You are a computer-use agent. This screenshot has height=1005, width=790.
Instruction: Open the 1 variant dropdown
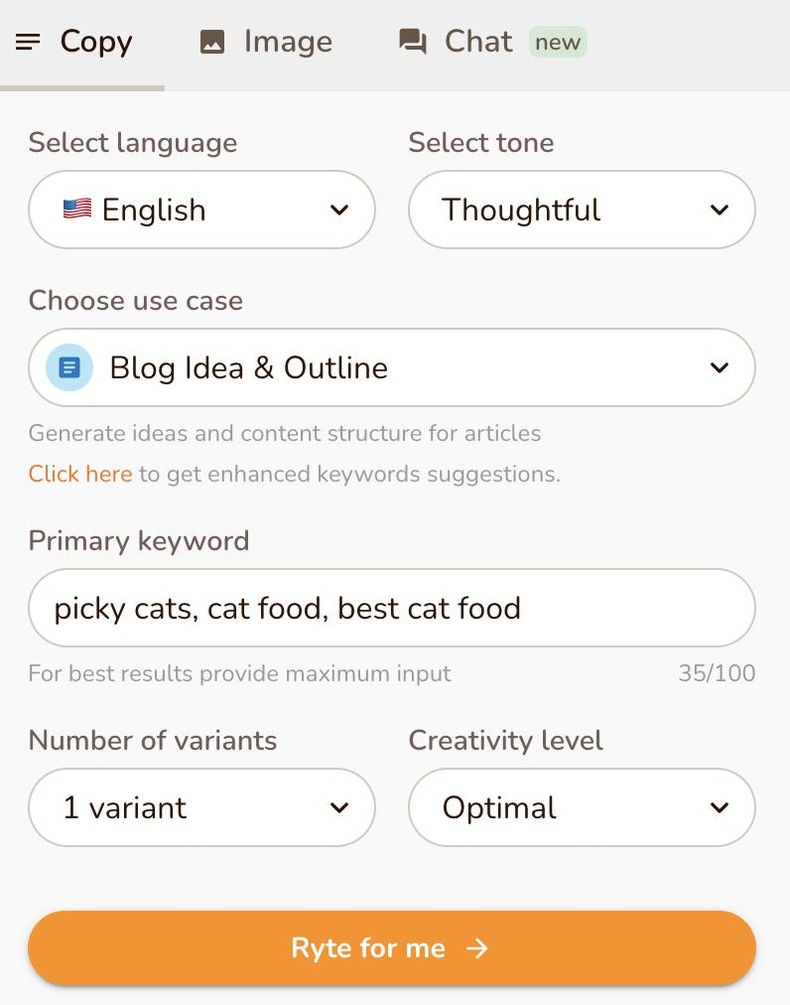(x=201, y=808)
